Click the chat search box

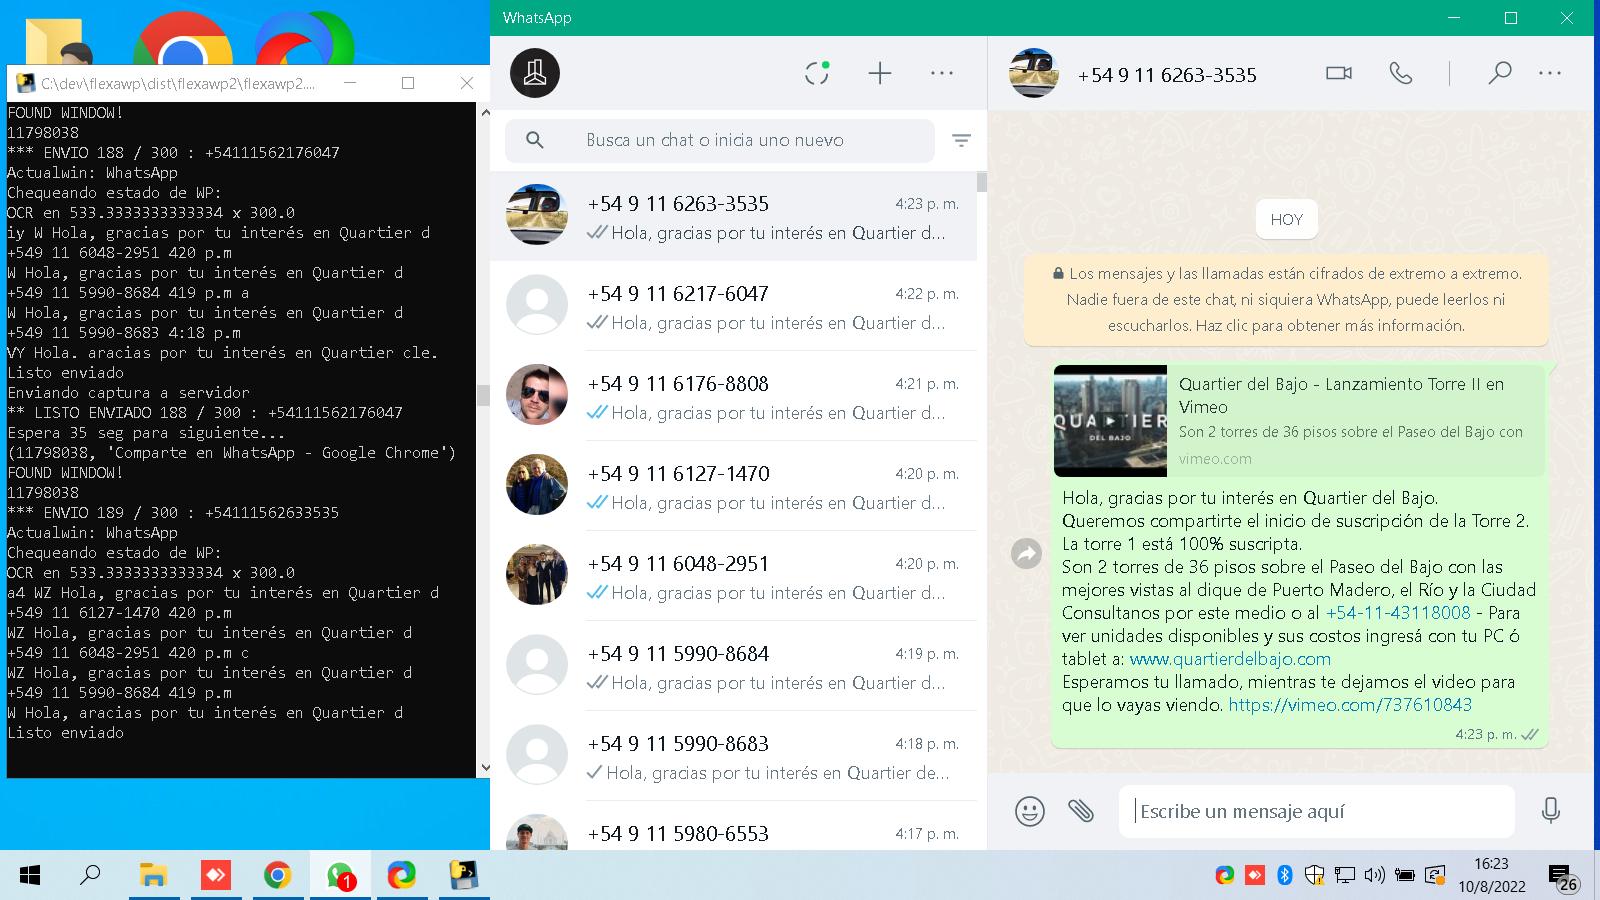(x=720, y=141)
